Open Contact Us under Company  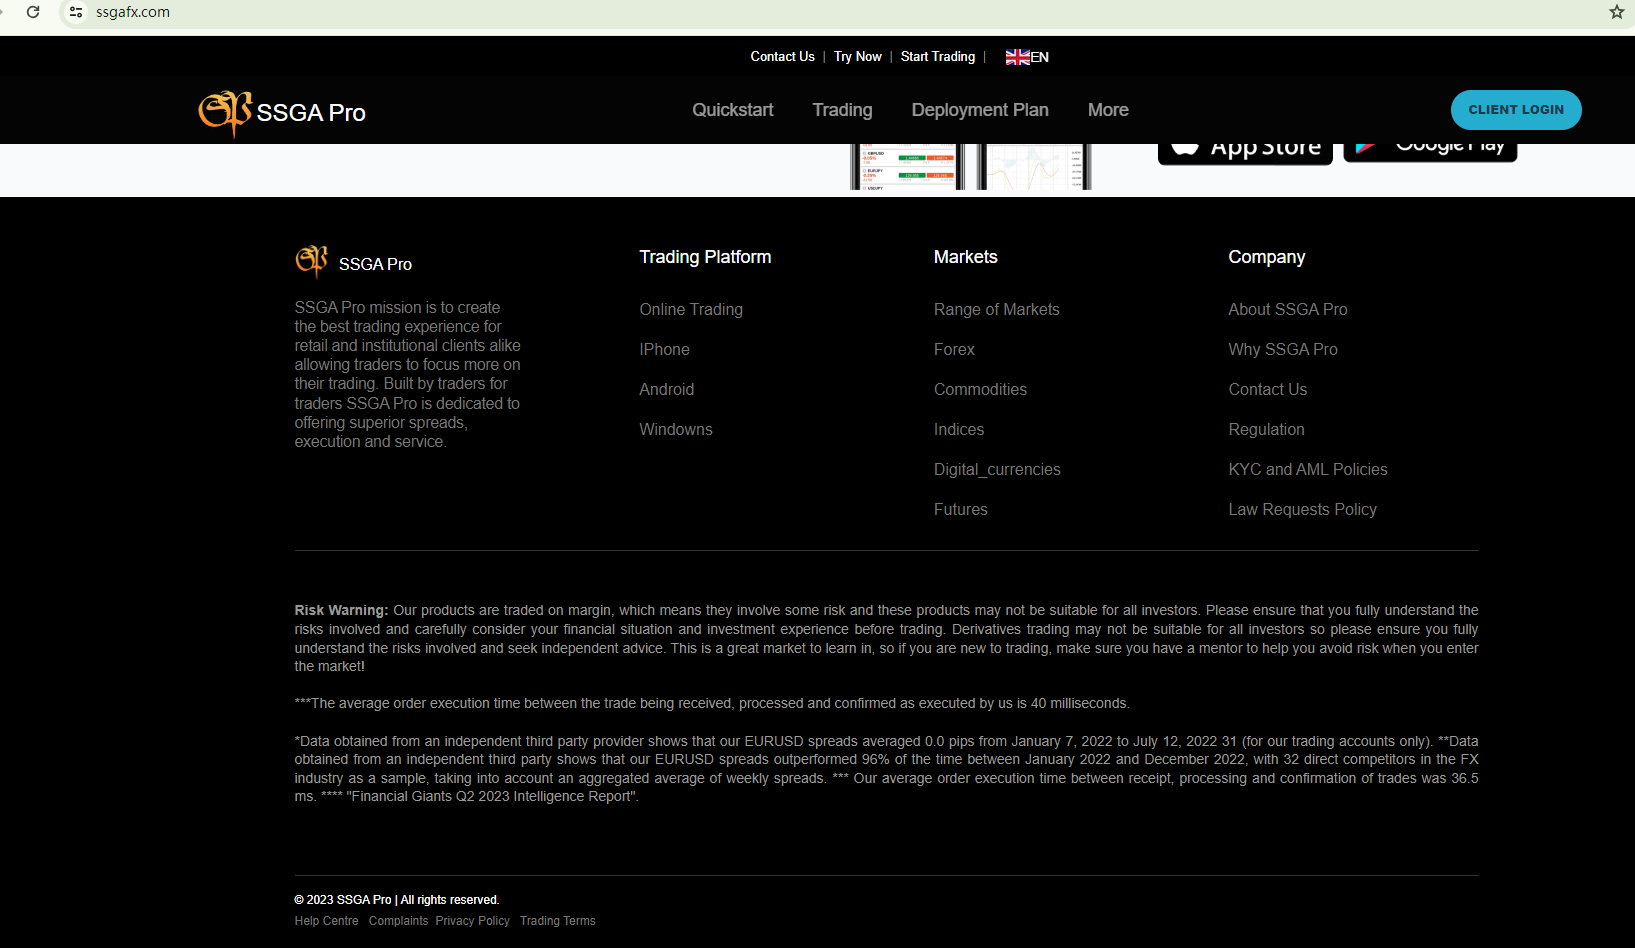tap(1268, 390)
